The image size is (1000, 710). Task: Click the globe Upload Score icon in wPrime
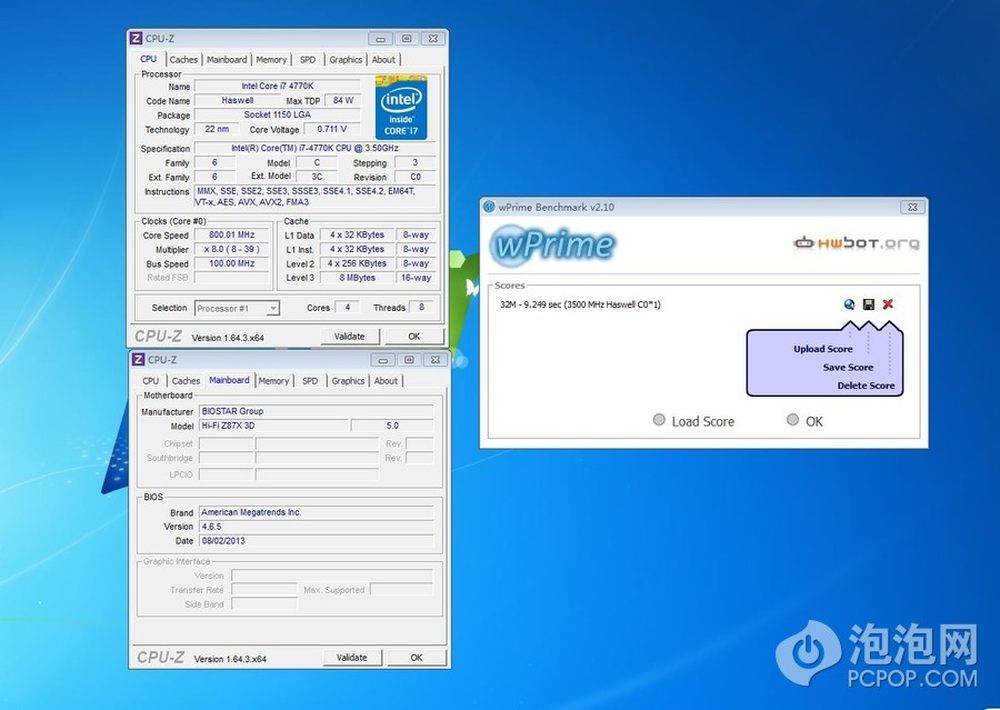tap(849, 304)
